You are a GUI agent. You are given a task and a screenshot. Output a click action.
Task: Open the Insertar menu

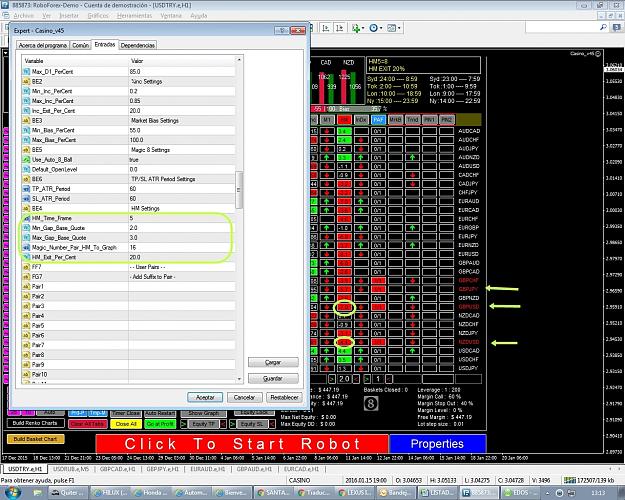[x=69, y=16]
